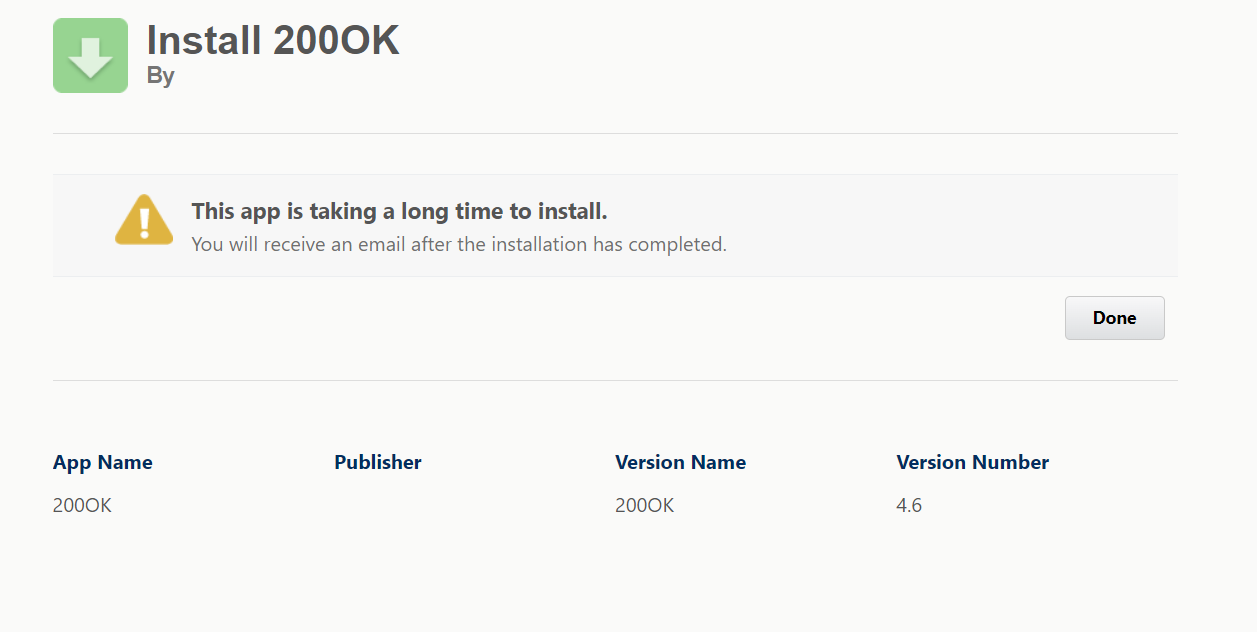This screenshot has height=632, width=1257.
Task: Click the Version Number column header
Action: click(x=972, y=462)
